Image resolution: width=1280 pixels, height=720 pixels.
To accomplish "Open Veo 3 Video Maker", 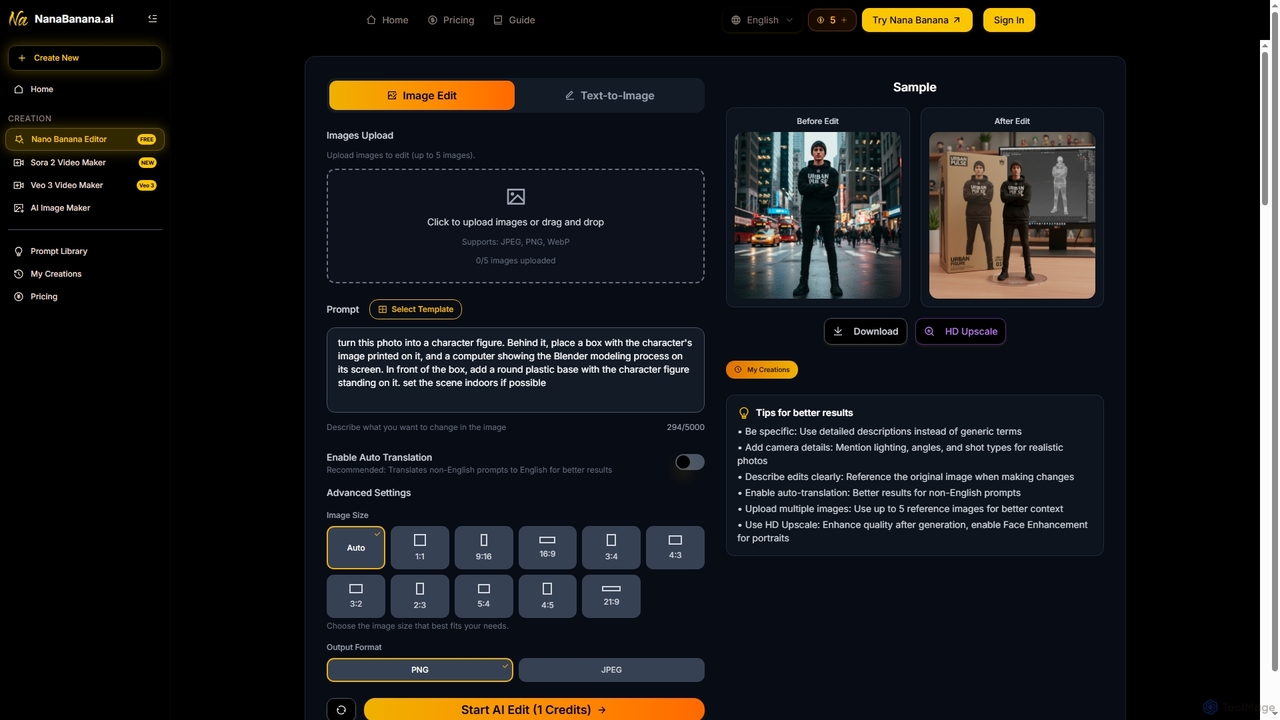I will [85, 185].
